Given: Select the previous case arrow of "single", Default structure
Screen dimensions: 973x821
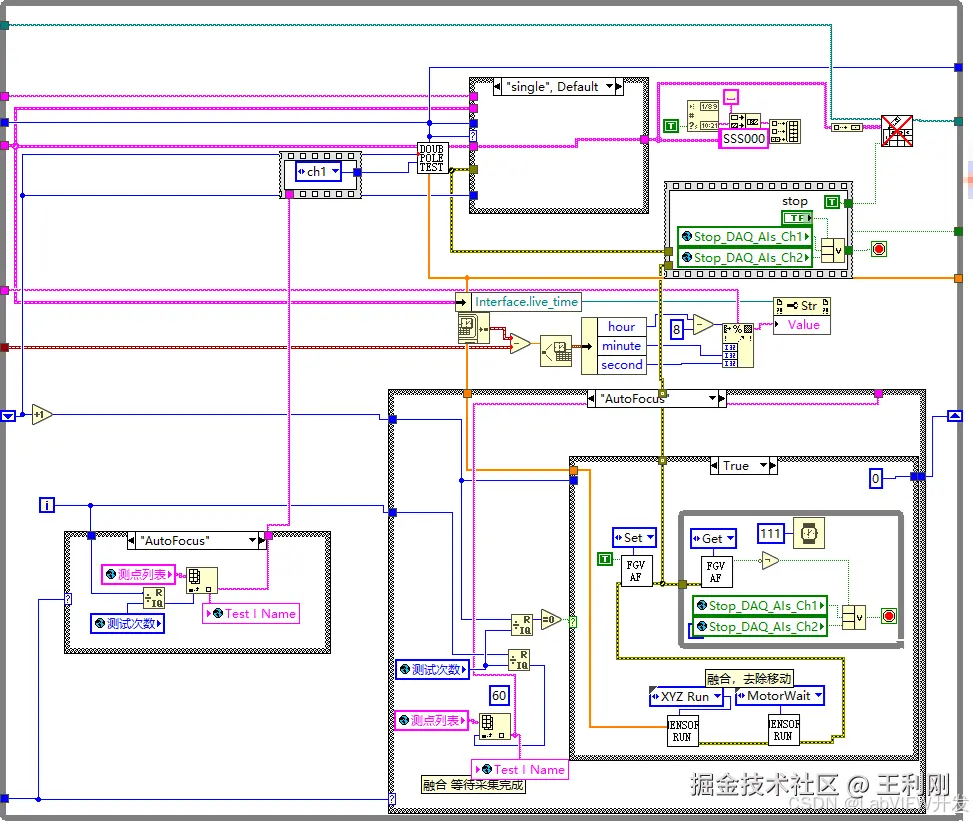Looking at the screenshot, I should click(x=498, y=87).
